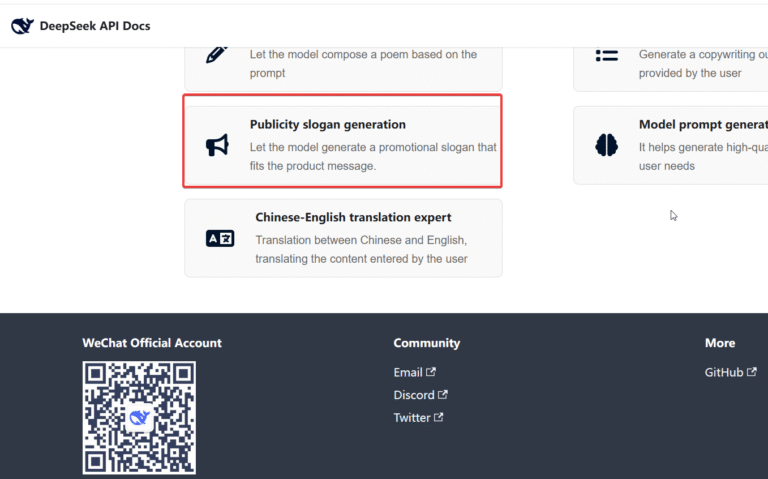Click the brain icon for model prompt generation
This screenshot has width=768, height=479.
tap(606, 146)
